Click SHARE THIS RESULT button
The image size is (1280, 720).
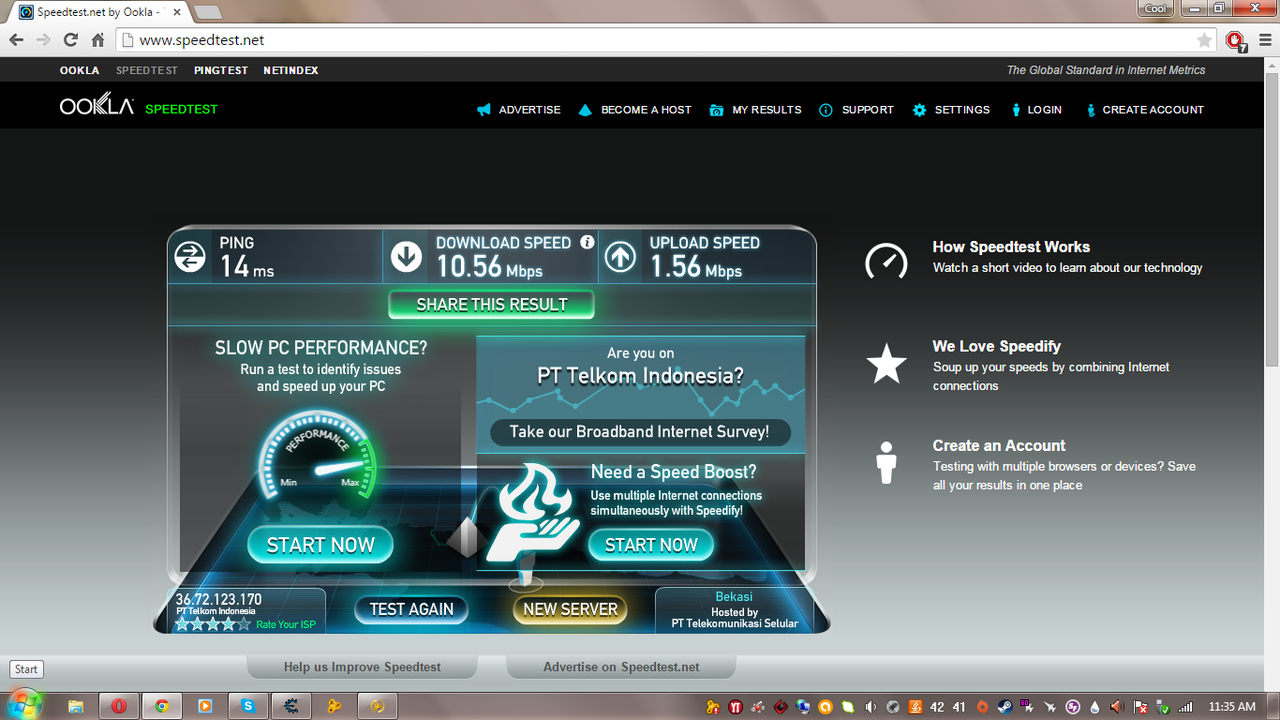pos(491,304)
